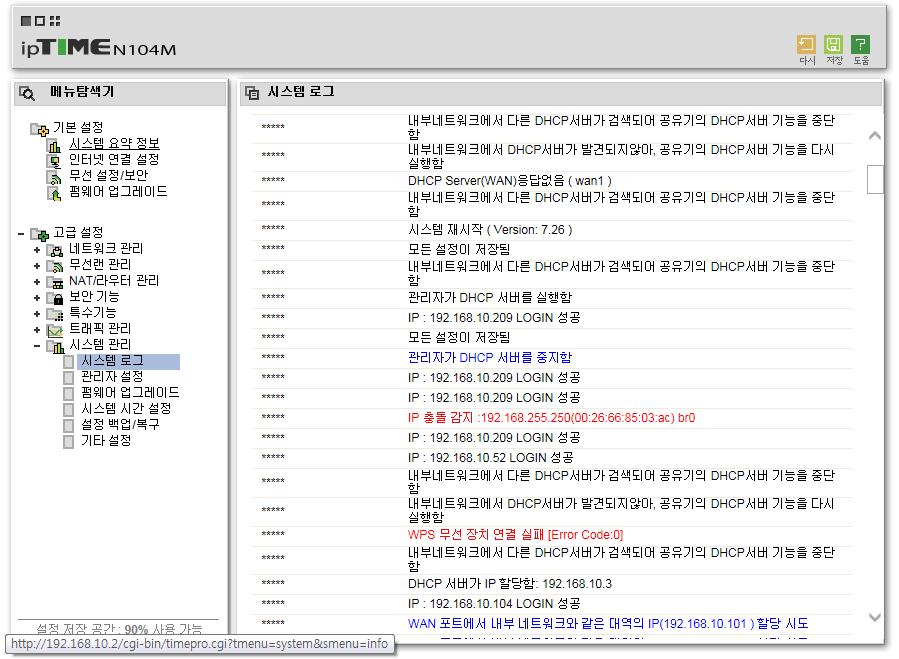Expand the 무선랜 관리 node
Viewport: 899px width, 659px height.
click(x=37, y=267)
